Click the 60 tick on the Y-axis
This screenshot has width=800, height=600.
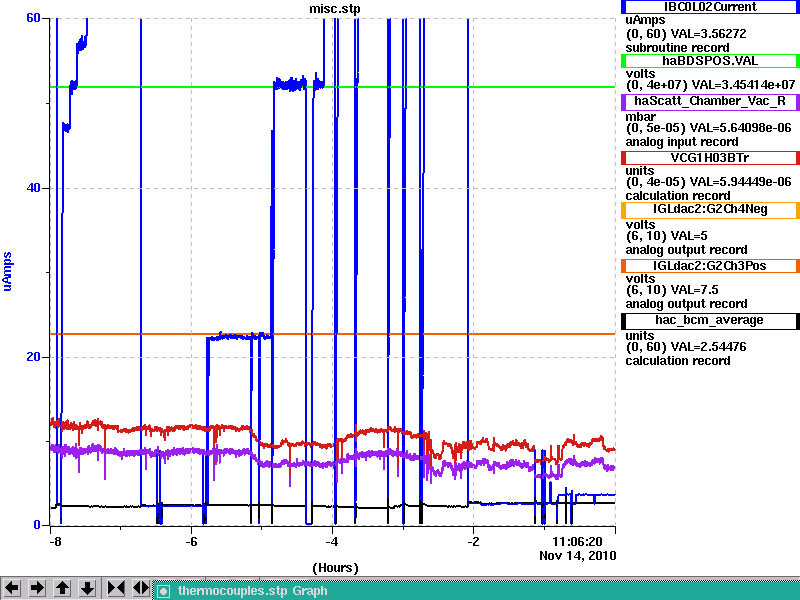tap(33, 18)
